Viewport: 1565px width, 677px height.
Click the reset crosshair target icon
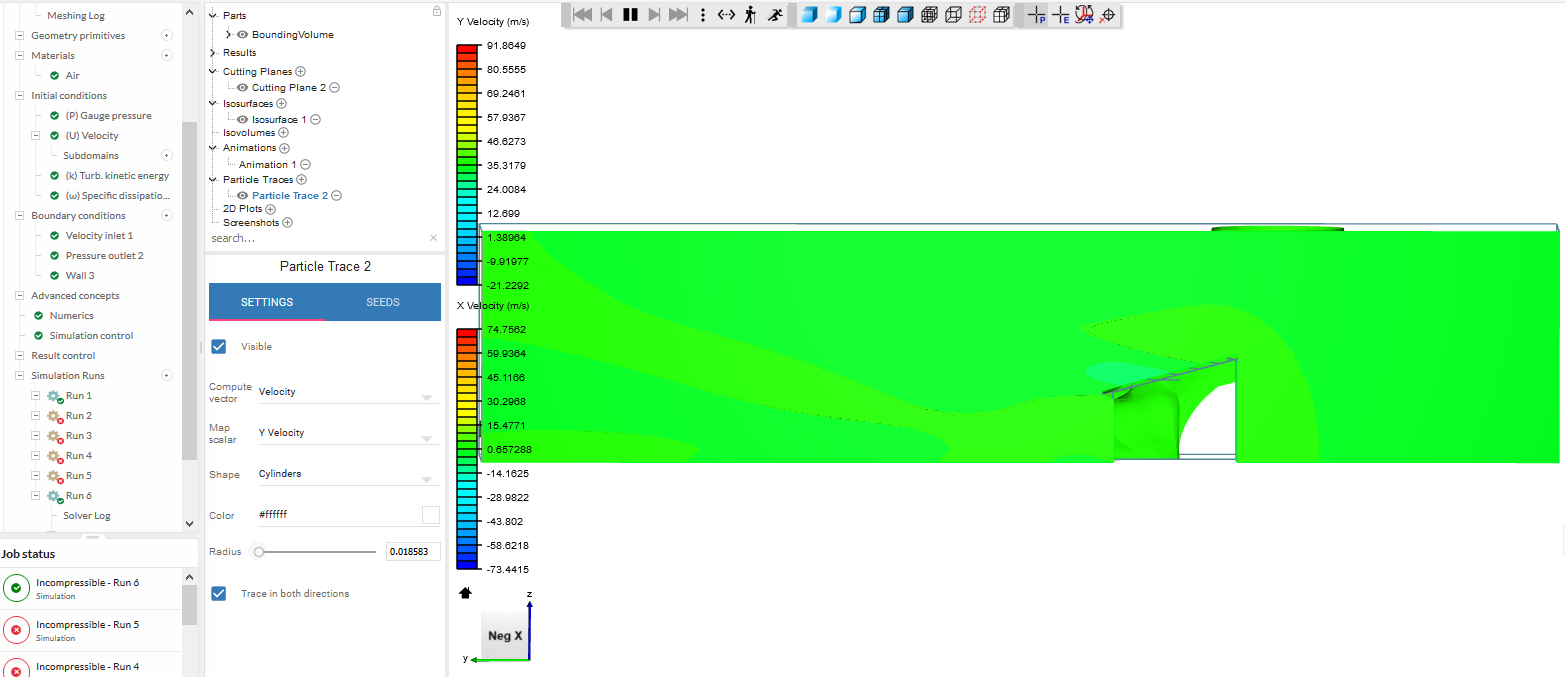coord(1107,15)
